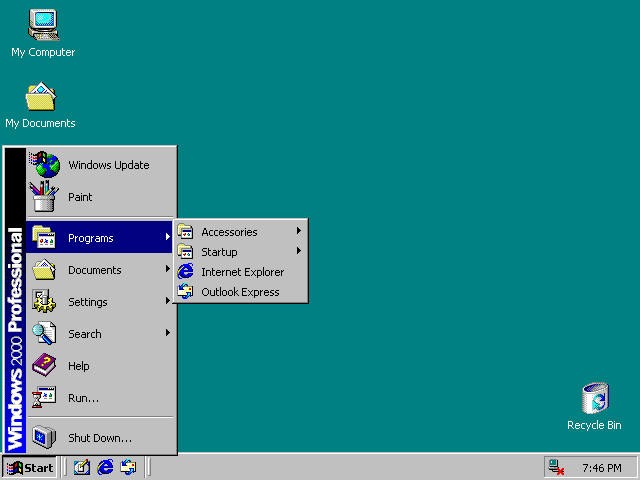640x480 pixels.
Task: Choose Run... from the Start menu
Action: (100, 398)
